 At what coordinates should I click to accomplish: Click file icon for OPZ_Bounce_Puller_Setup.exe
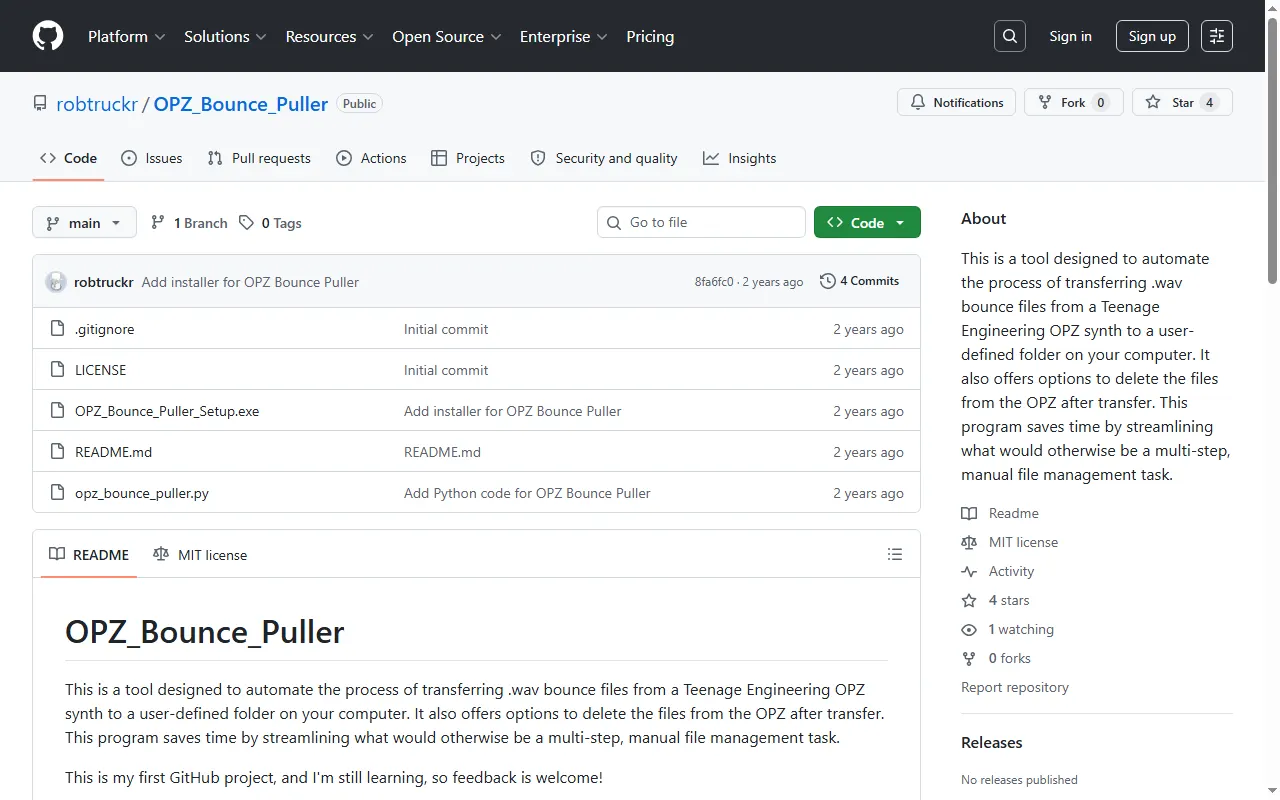pos(57,411)
